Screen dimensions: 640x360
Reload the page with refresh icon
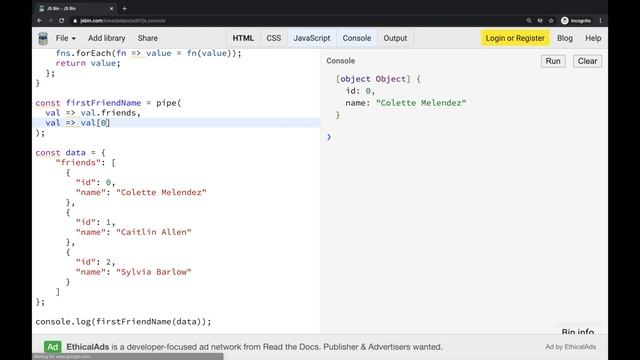tap(62, 20)
